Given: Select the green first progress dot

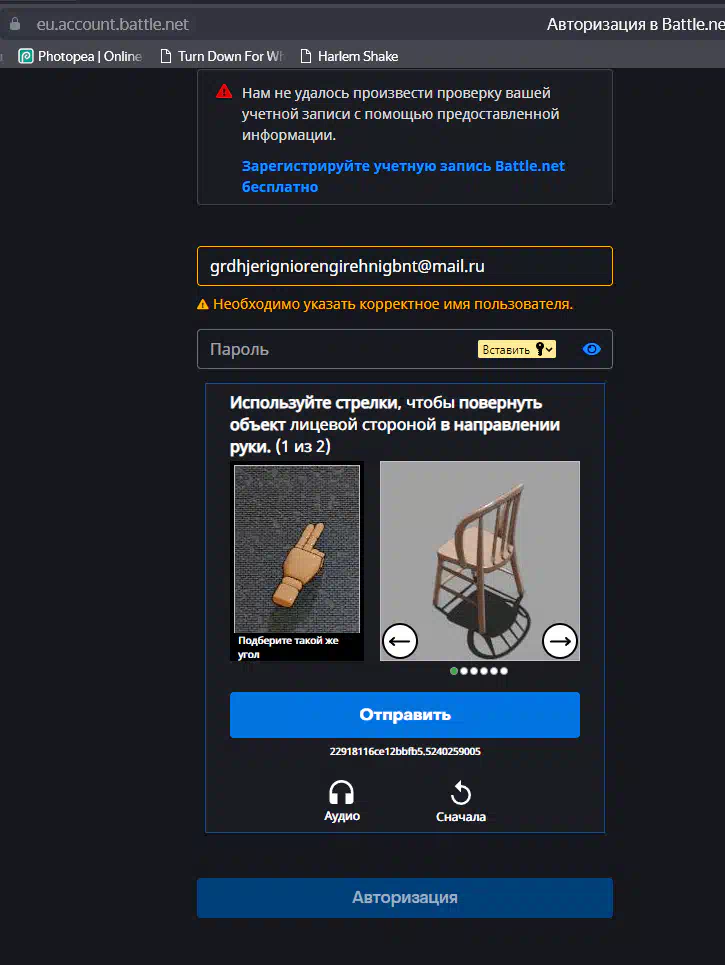Looking at the screenshot, I should (454, 671).
